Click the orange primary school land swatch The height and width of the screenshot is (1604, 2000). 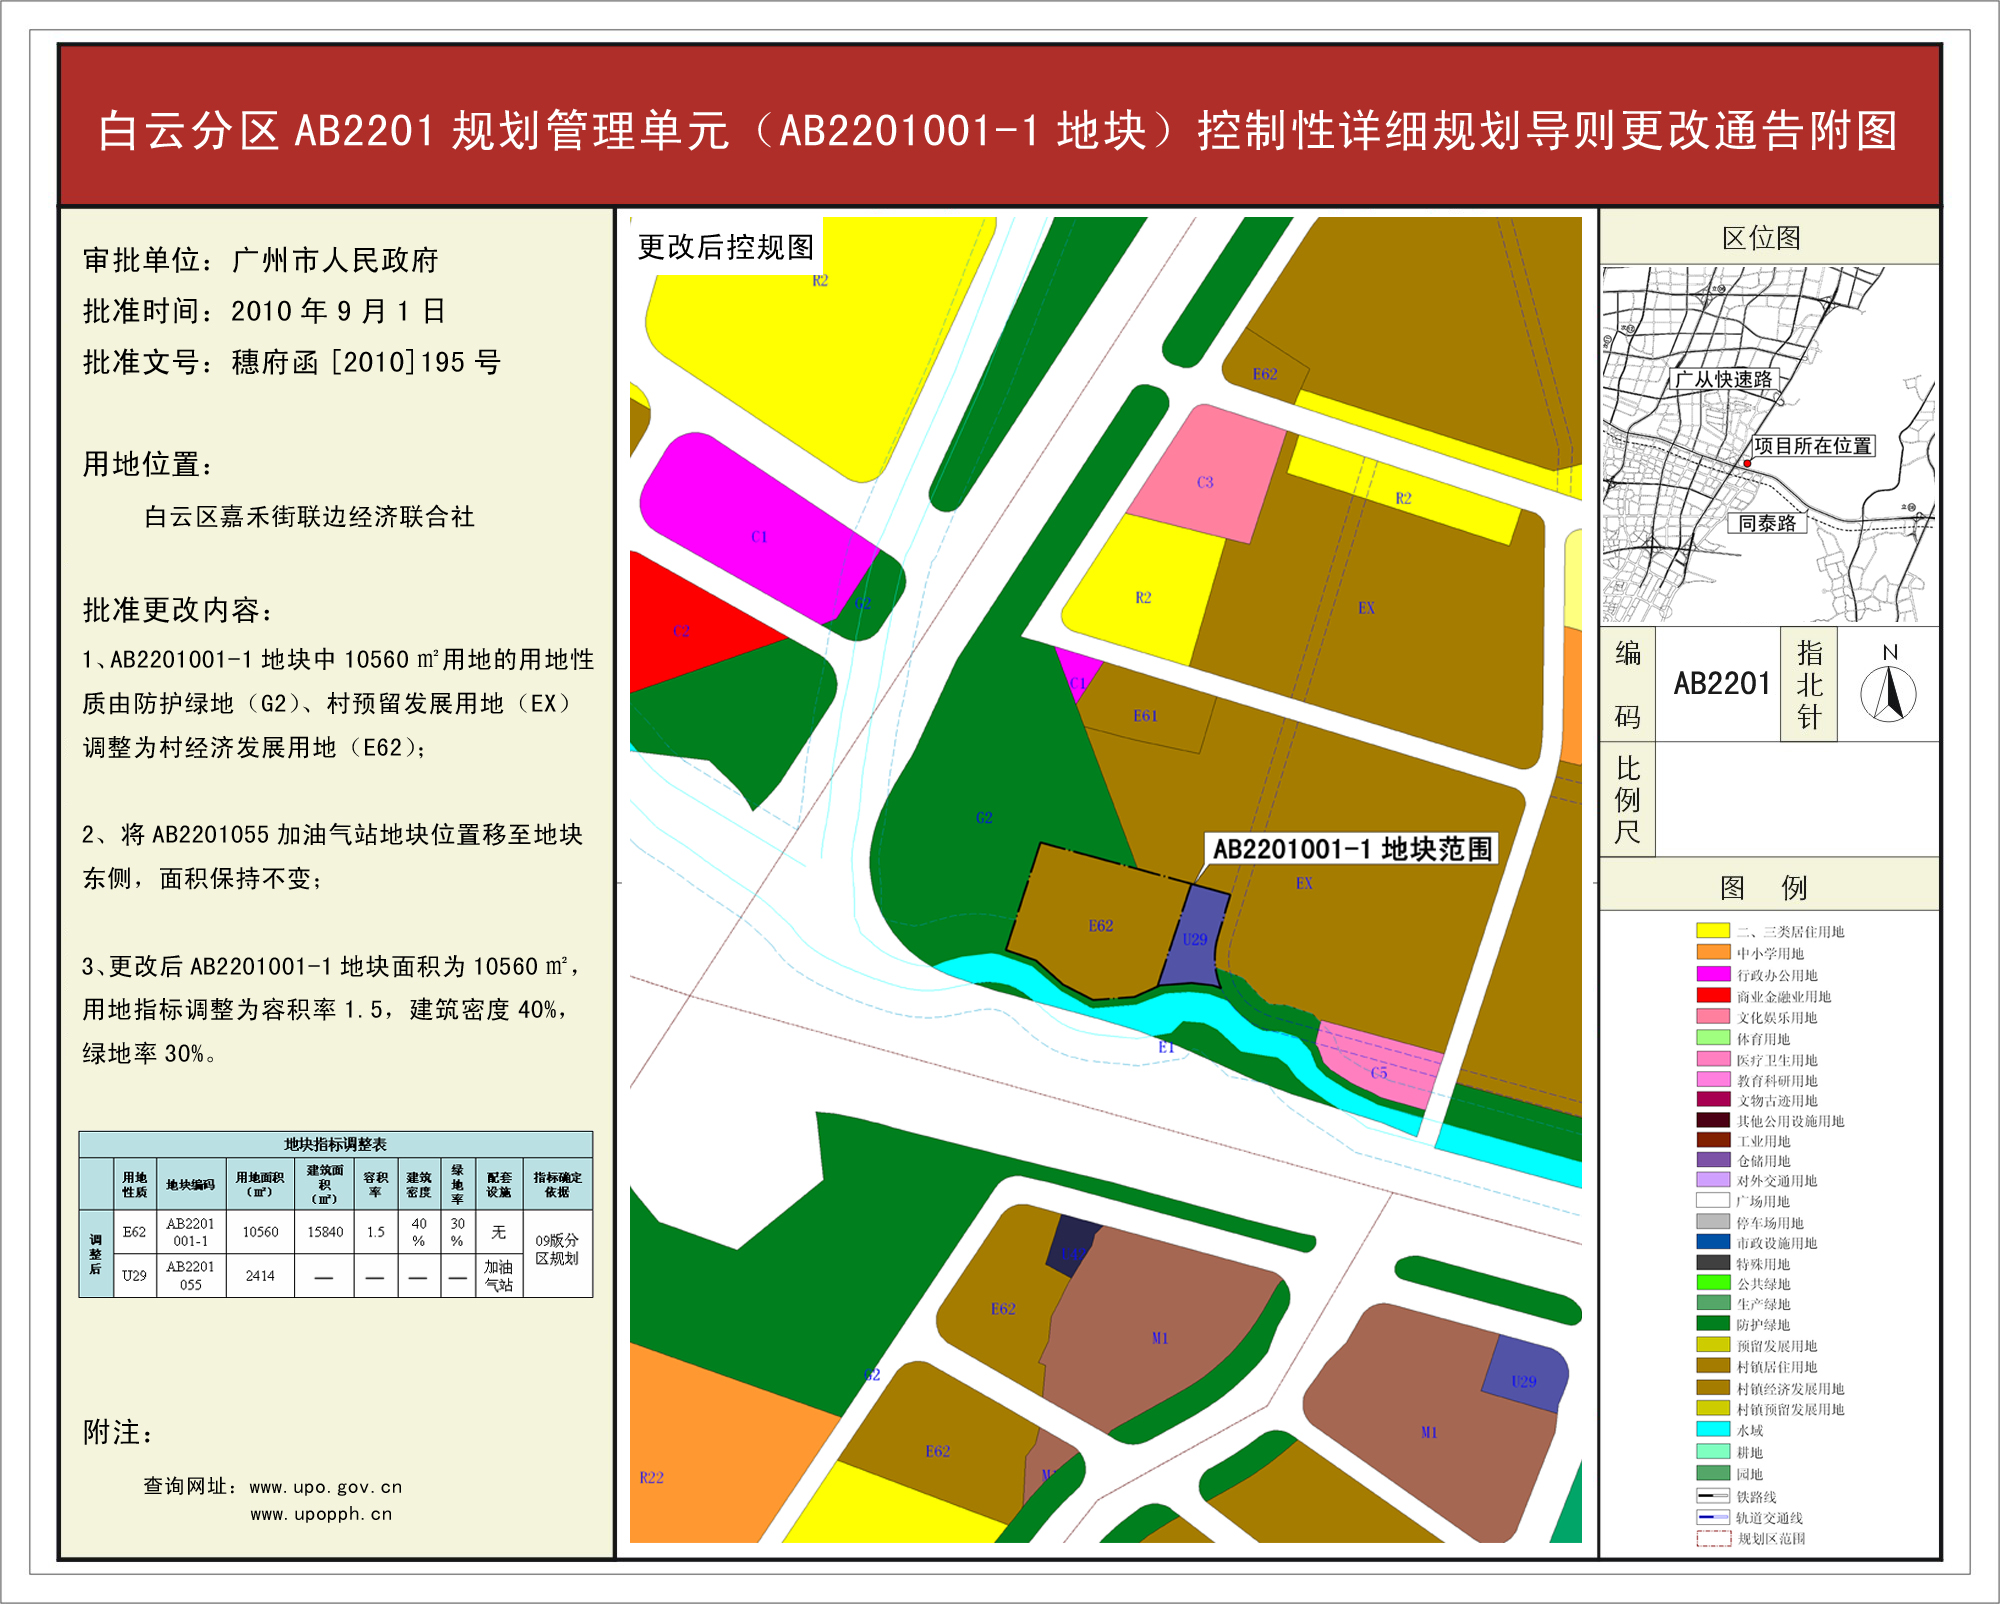(x=1713, y=953)
